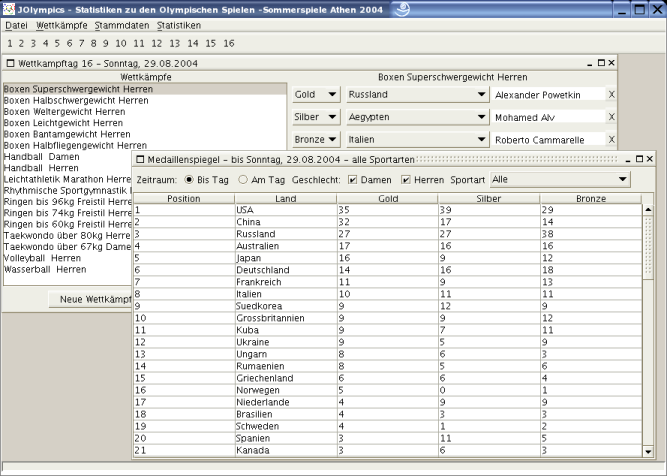Select Handball Herren in list
The image size is (667, 476).
[68, 168]
